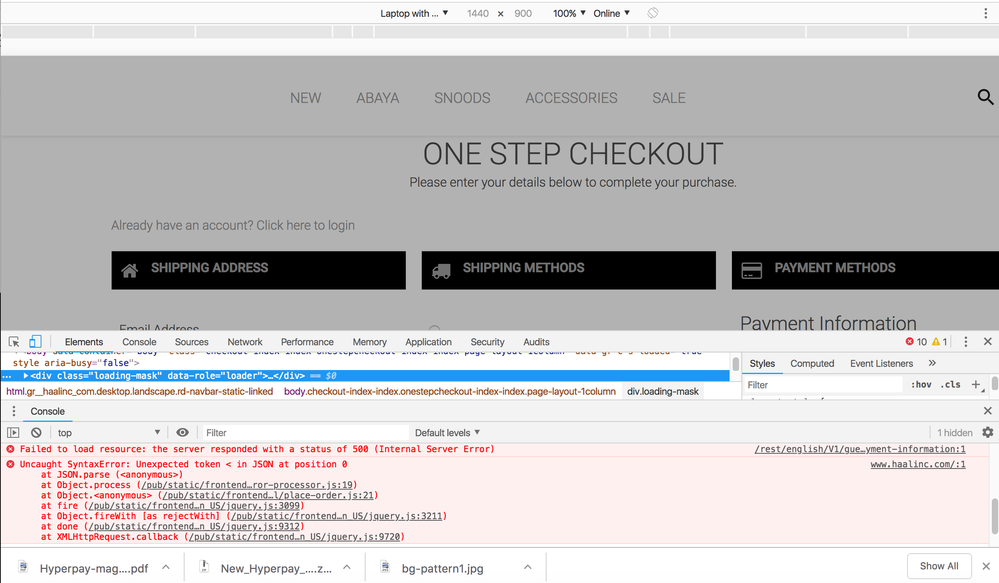This screenshot has width=999, height=583.
Task: Open DevTools three-dot customize menu
Action: tap(965, 342)
